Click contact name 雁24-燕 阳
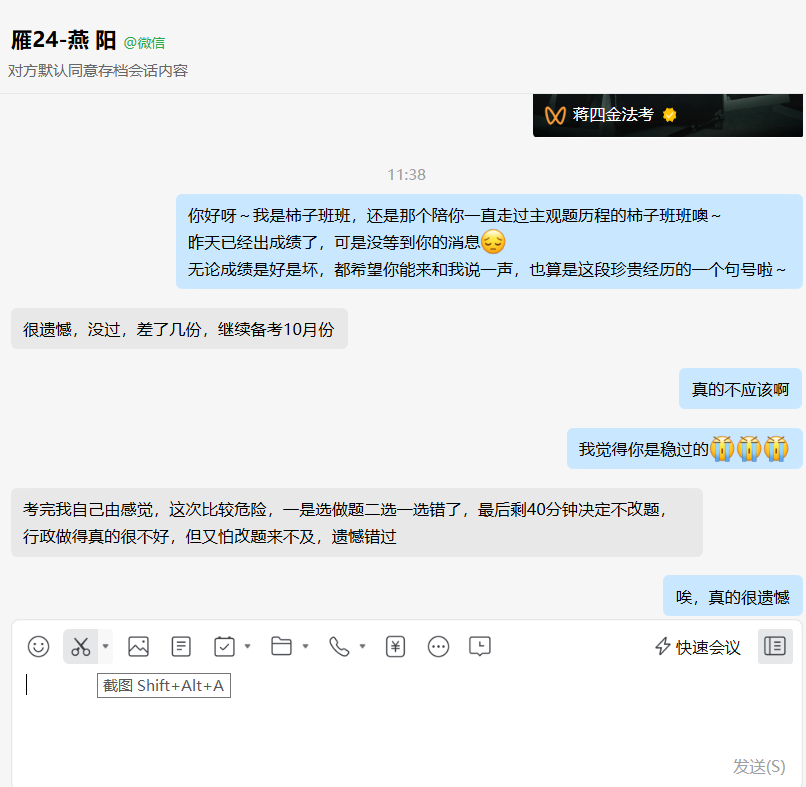 click(x=64, y=40)
